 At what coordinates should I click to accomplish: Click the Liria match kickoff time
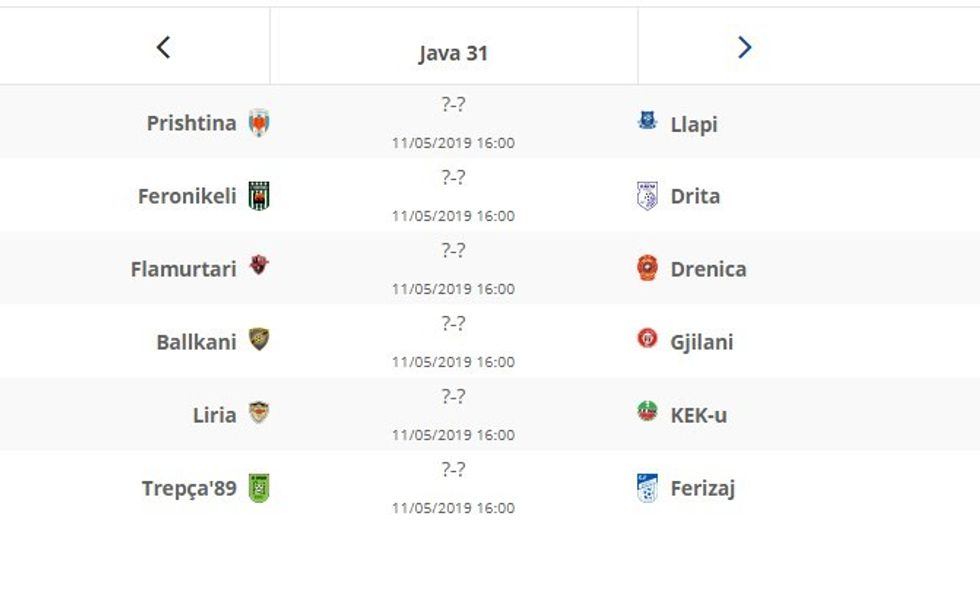pyautogui.click(x=455, y=433)
